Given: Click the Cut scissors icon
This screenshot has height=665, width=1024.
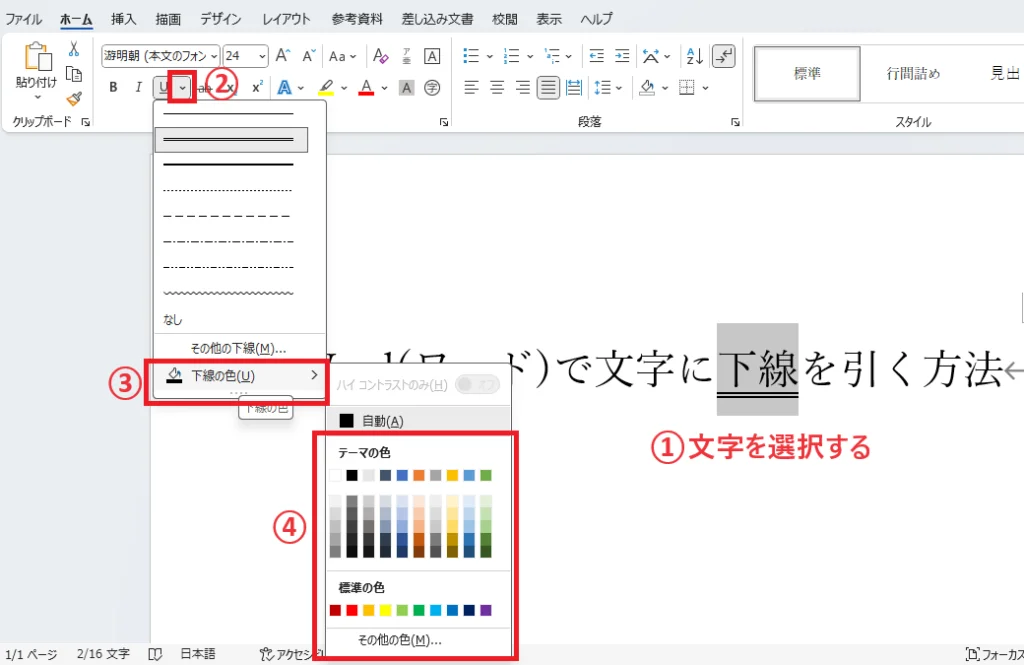Looking at the screenshot, I should tap(74, 49).
